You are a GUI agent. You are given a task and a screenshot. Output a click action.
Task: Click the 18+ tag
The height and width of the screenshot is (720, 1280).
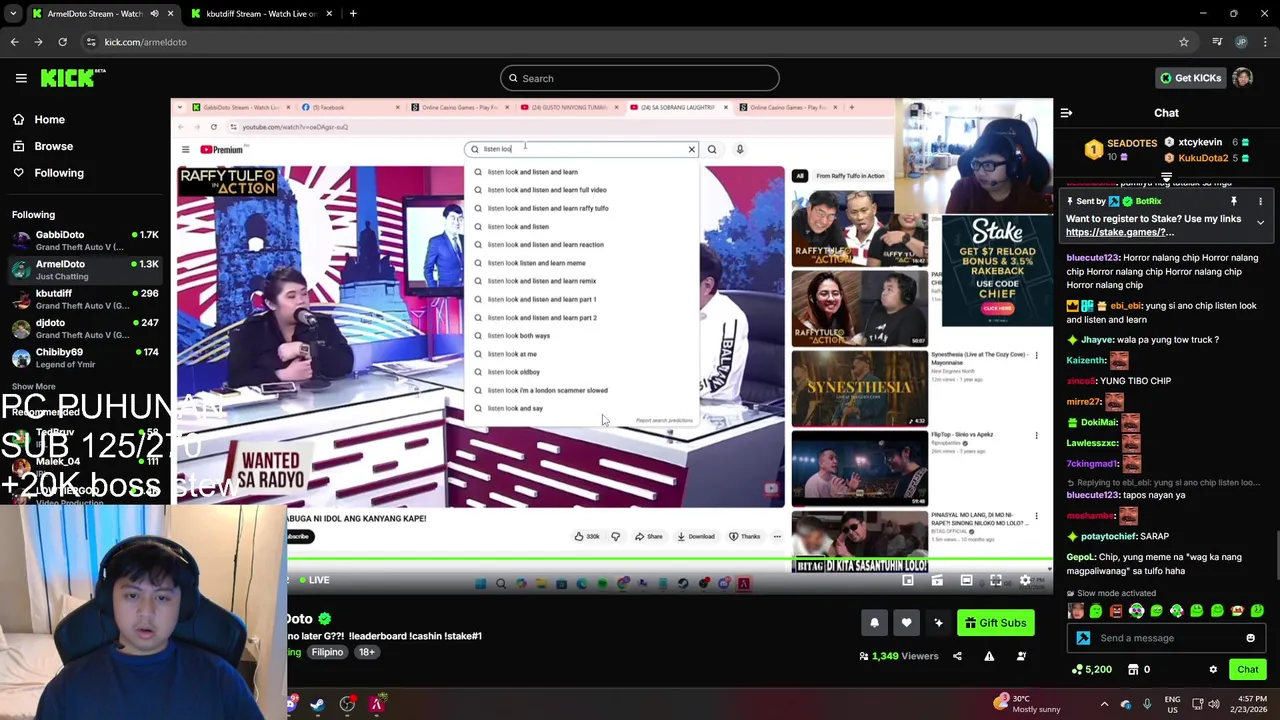[367, 652]
